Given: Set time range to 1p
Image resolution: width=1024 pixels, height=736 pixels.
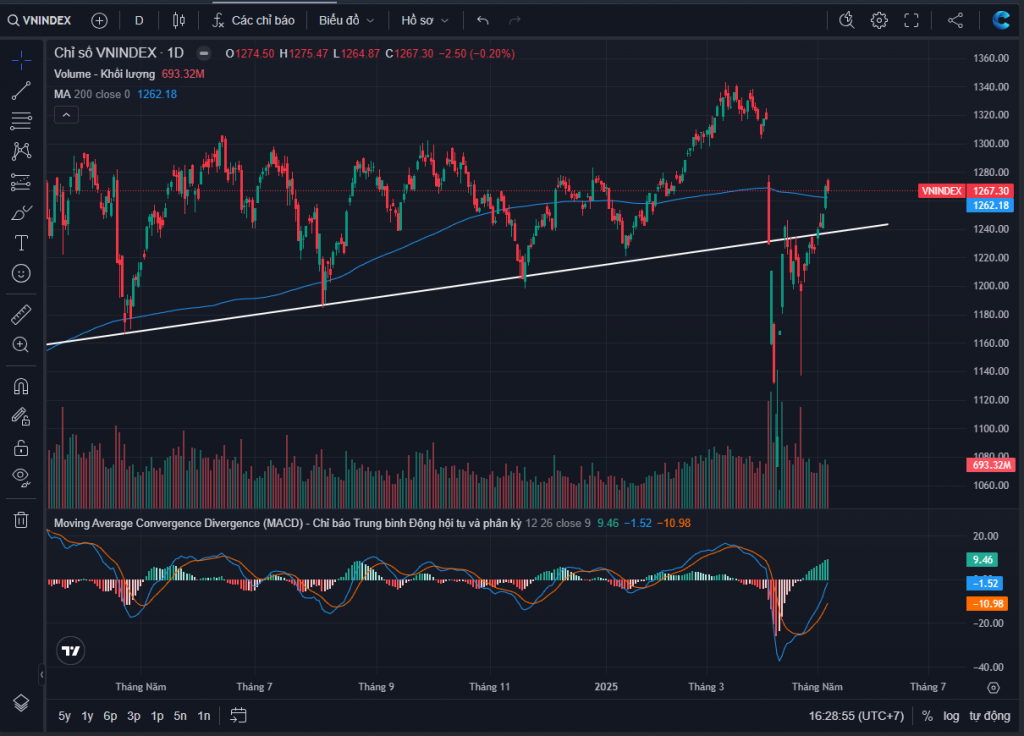Looking at the screenshot, I should 157,716.
